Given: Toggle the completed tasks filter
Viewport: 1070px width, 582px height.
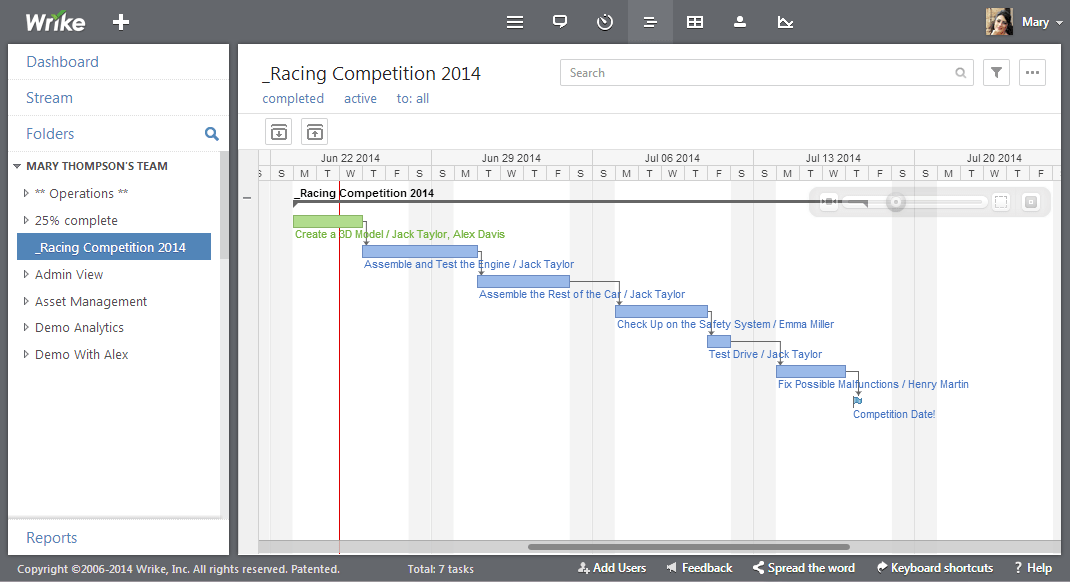Looking at the screenshot, I should (293, 99).
